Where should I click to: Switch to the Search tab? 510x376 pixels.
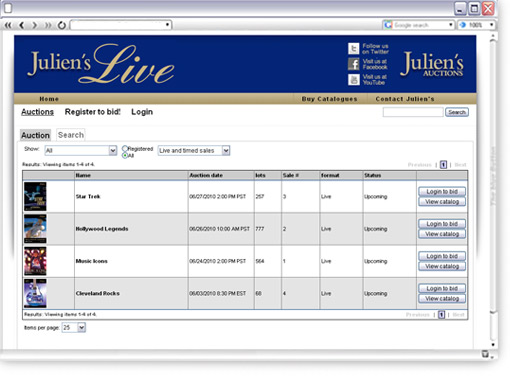coord(71,135)
